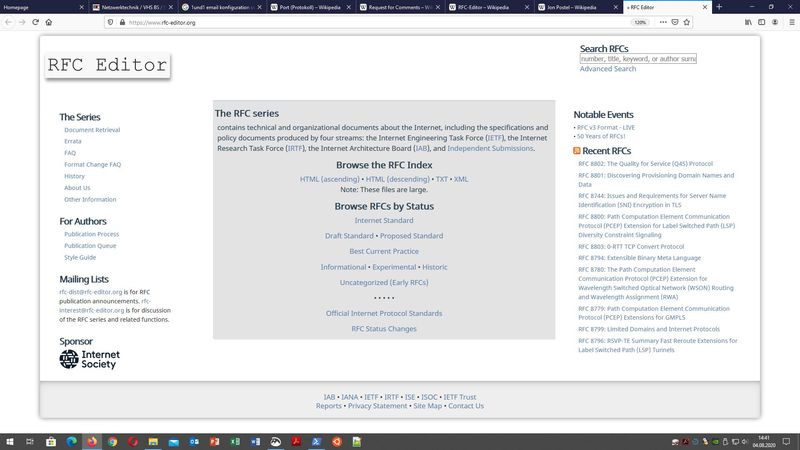Screen dimensions: 800x450
Task: Open RFC 8803 0-RTT TCP Convert link
Action: (631, 246)
